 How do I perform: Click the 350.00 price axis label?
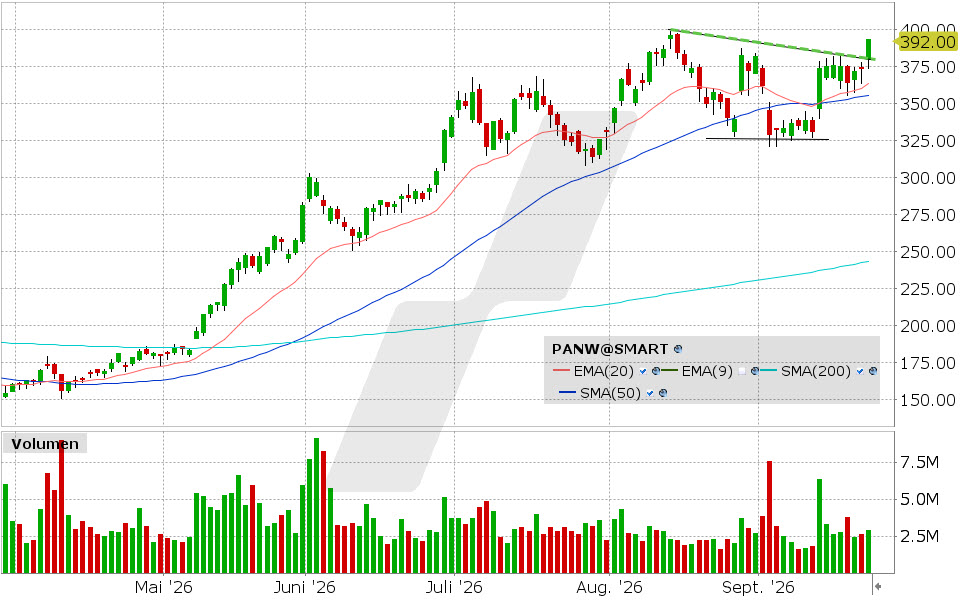tap(928, 104)
